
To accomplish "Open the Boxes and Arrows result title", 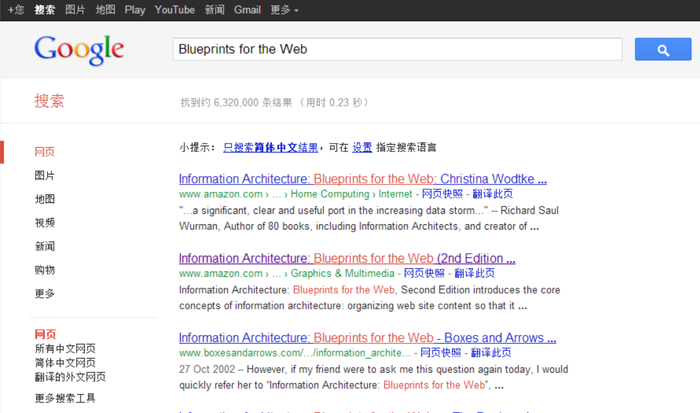I will coord(360,338).
